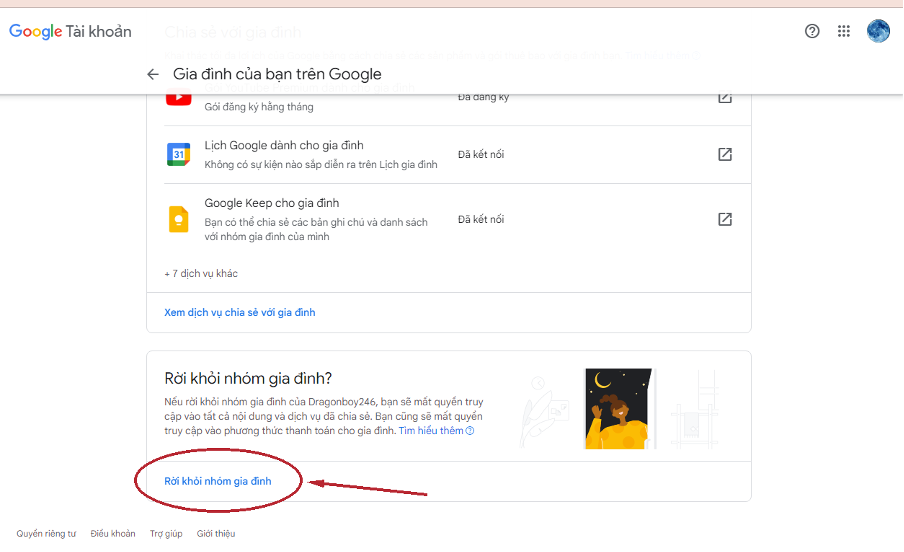904x552 pixels.
Task: Open the Google apps grid launcher
Action: 844,31
